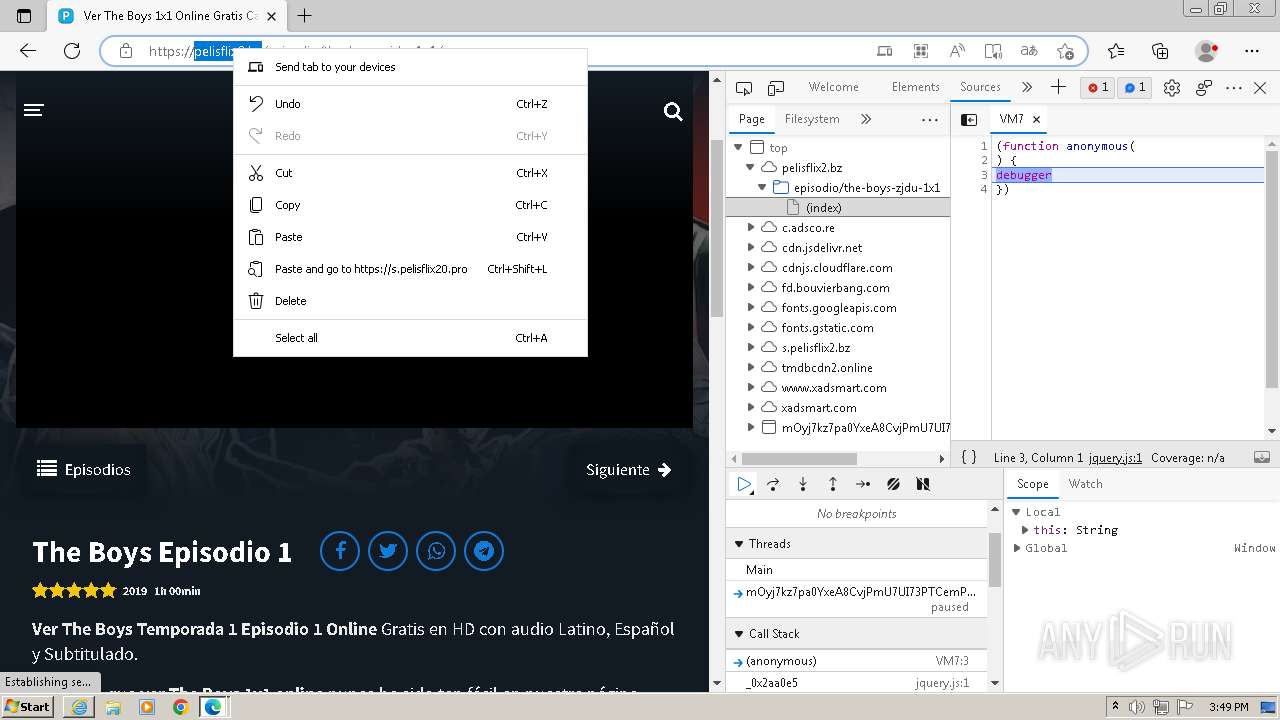Click the red error count badge

1098,88
